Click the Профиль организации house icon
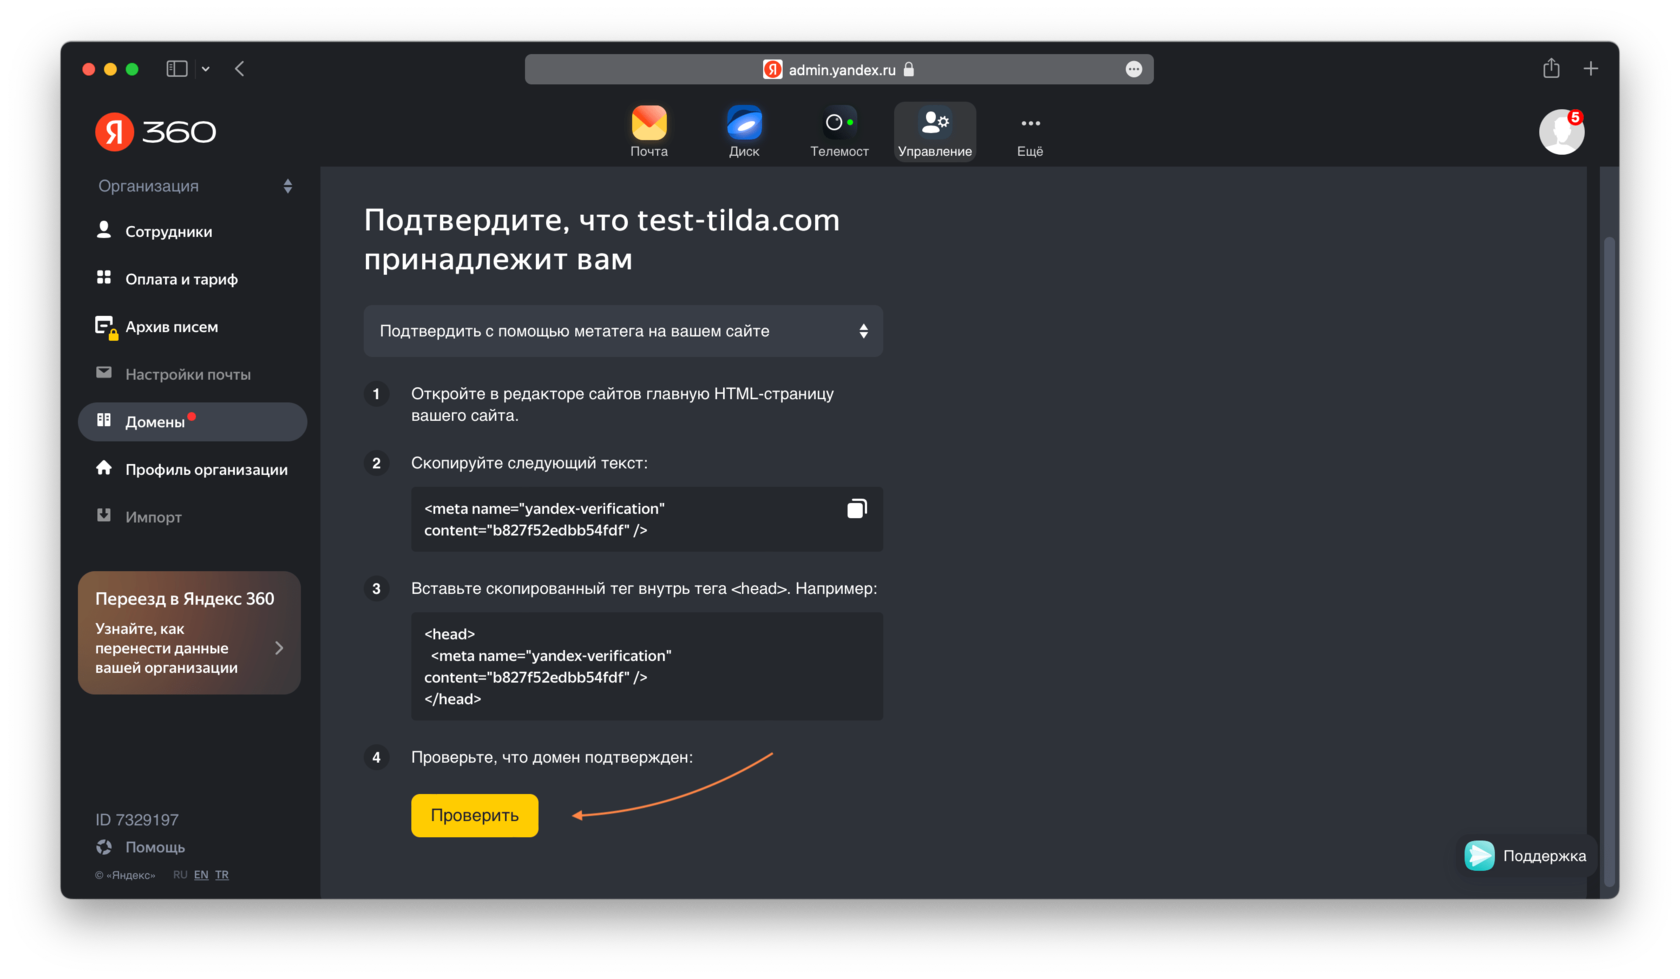 pyautogui.click(x=104, y=467)
